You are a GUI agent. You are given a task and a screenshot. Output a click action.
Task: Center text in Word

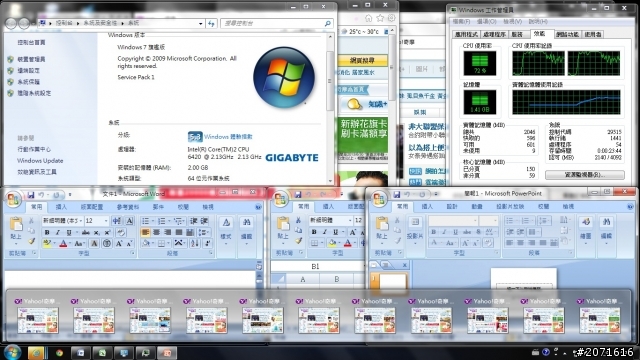[x=156, y=232]
